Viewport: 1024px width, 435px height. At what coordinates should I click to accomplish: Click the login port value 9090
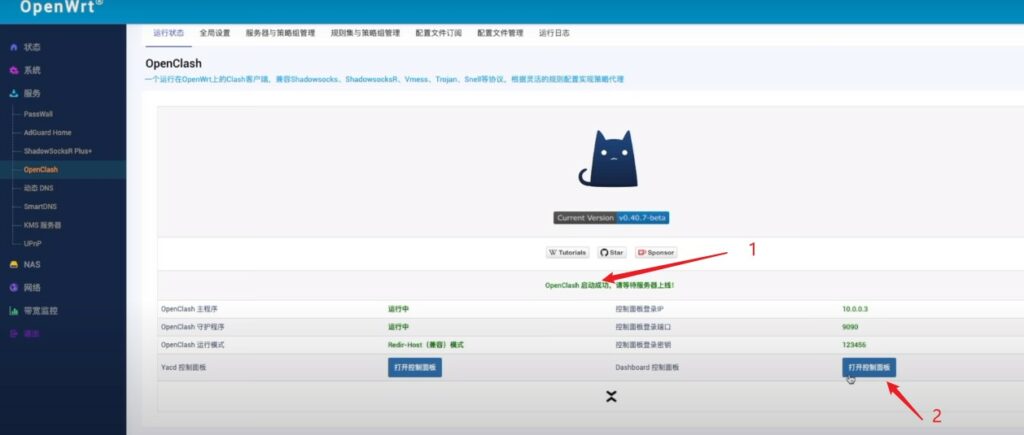pos(850,327)
